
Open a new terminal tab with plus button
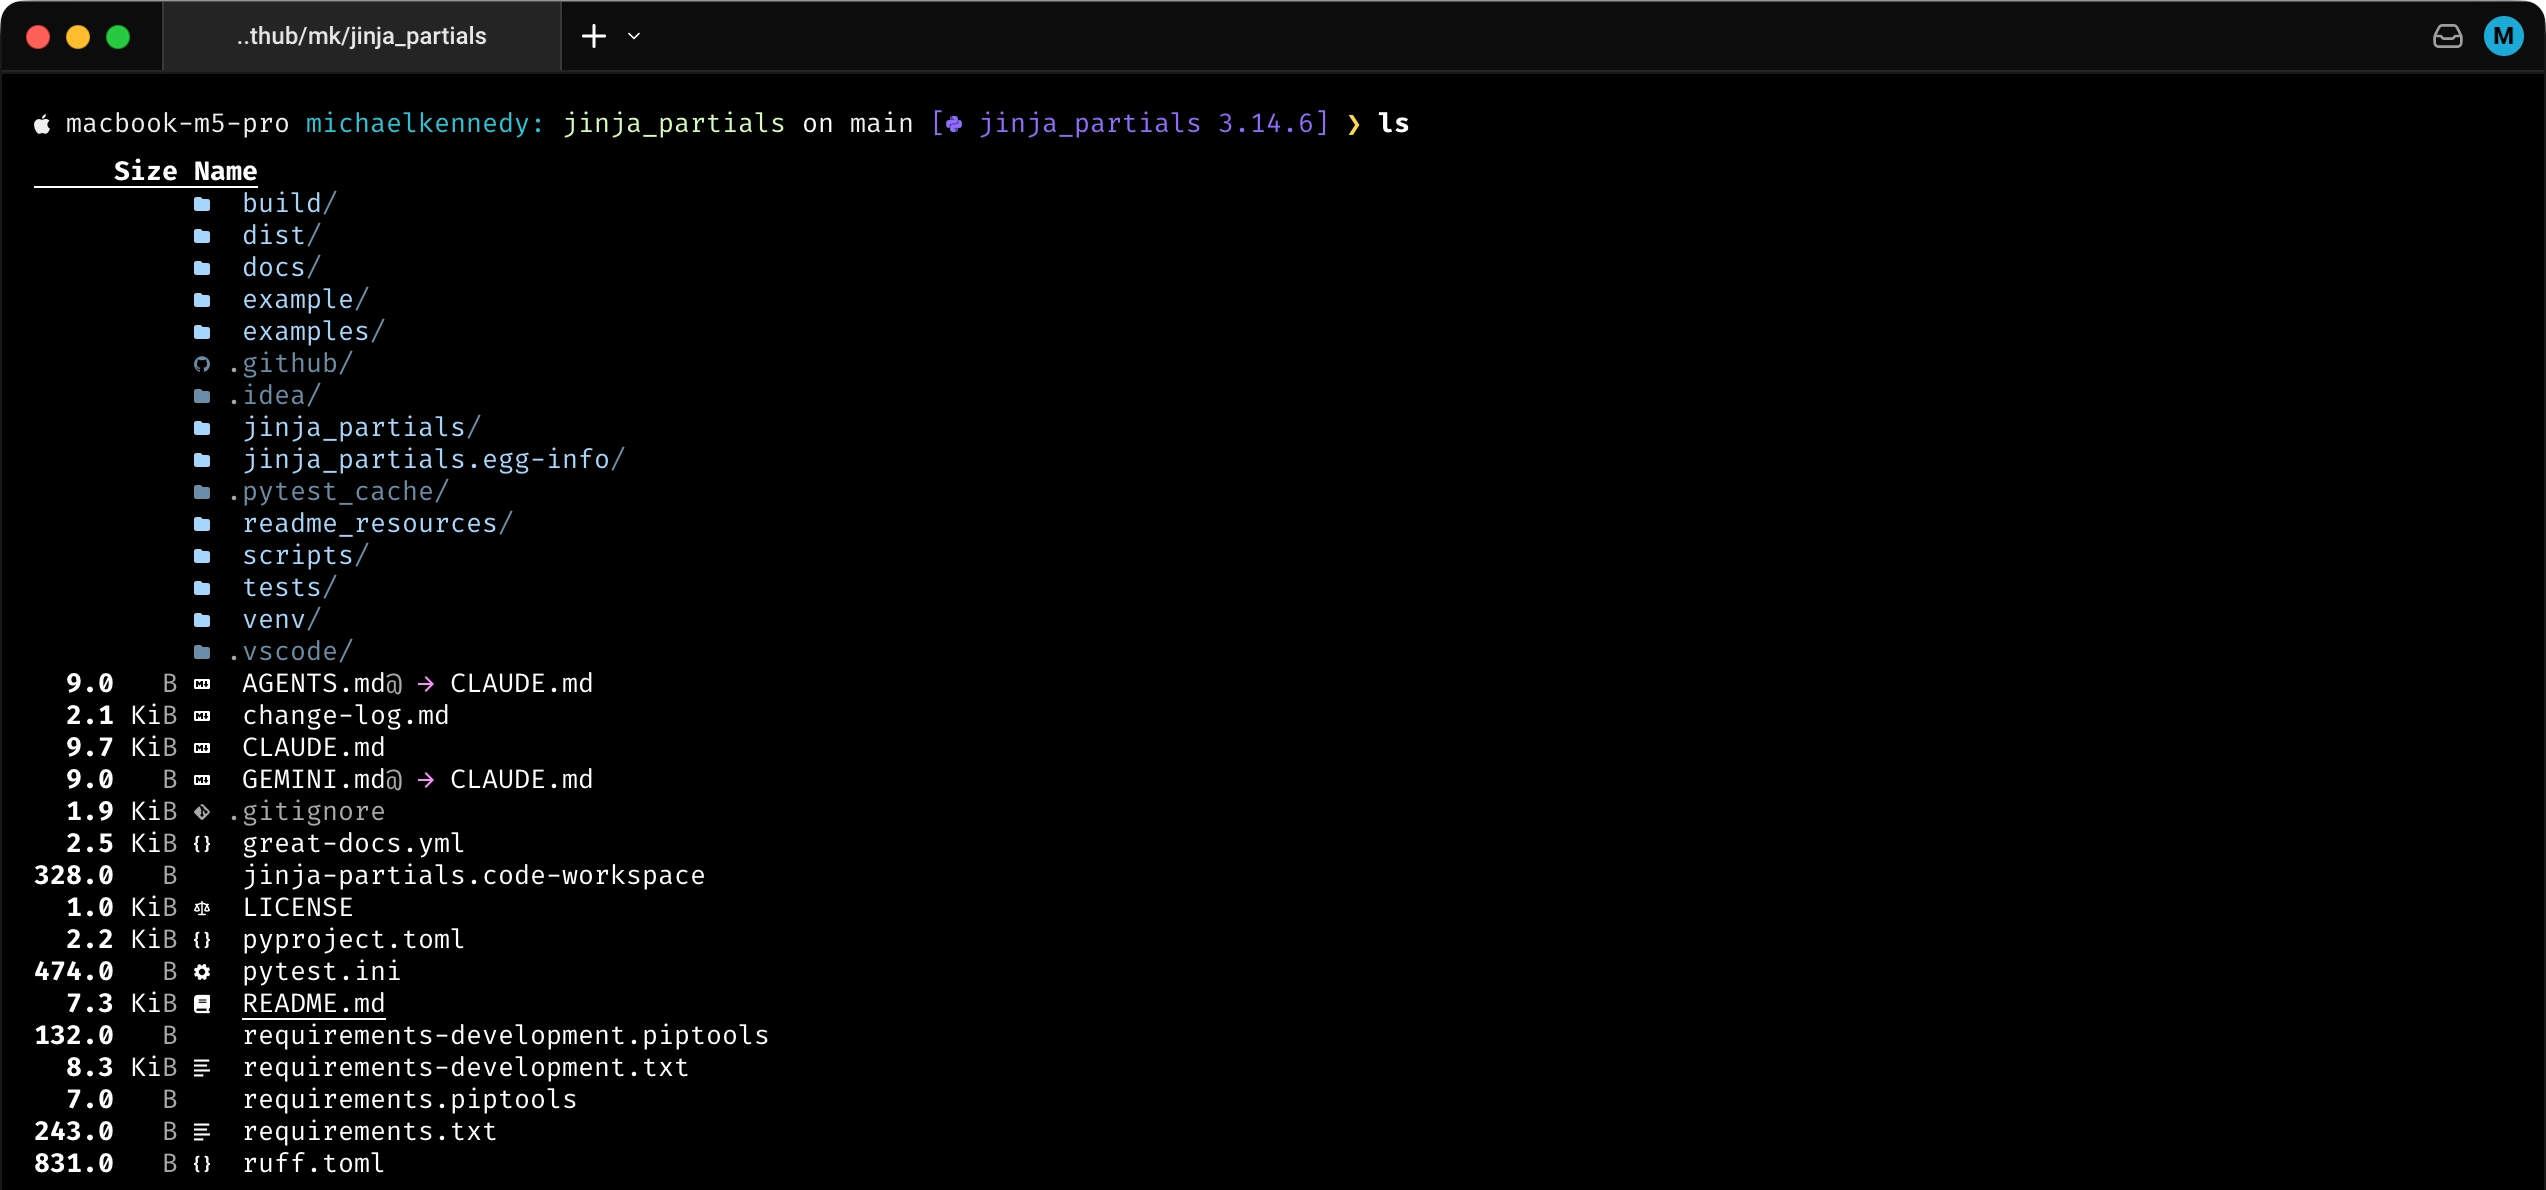coord(594,36)
